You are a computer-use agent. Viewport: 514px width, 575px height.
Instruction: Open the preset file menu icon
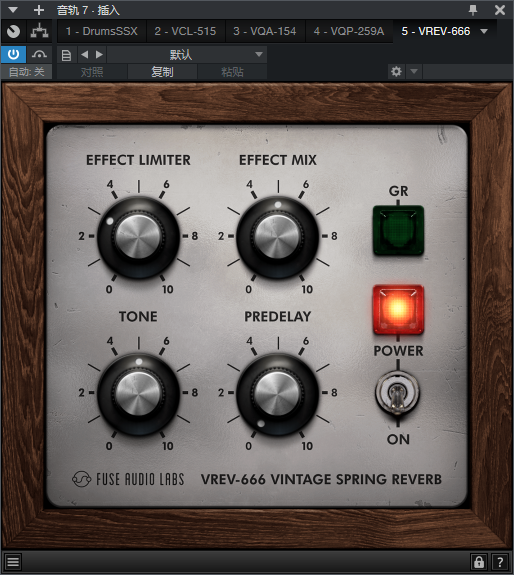(x=66, y=55)
